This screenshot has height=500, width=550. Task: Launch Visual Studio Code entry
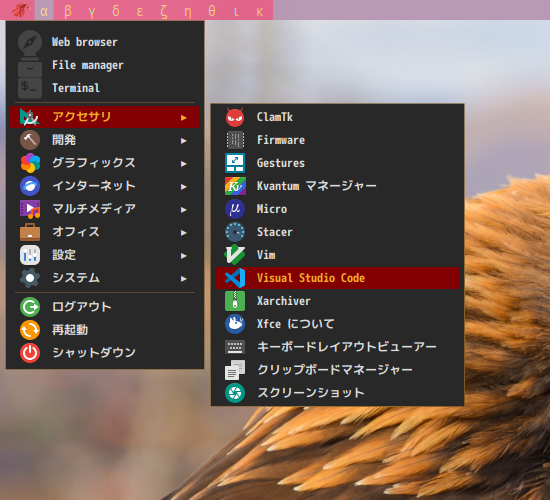tap(337, 278)
